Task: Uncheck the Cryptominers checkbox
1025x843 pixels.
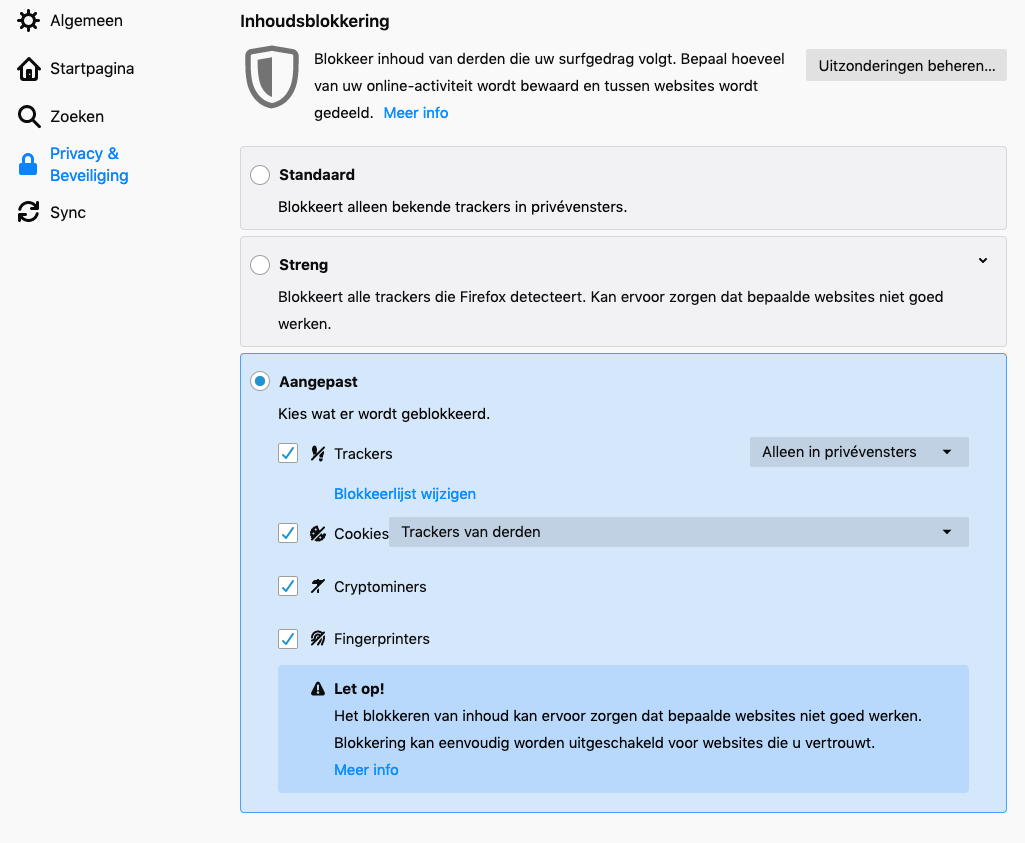Action: click(x=288, y=586)
